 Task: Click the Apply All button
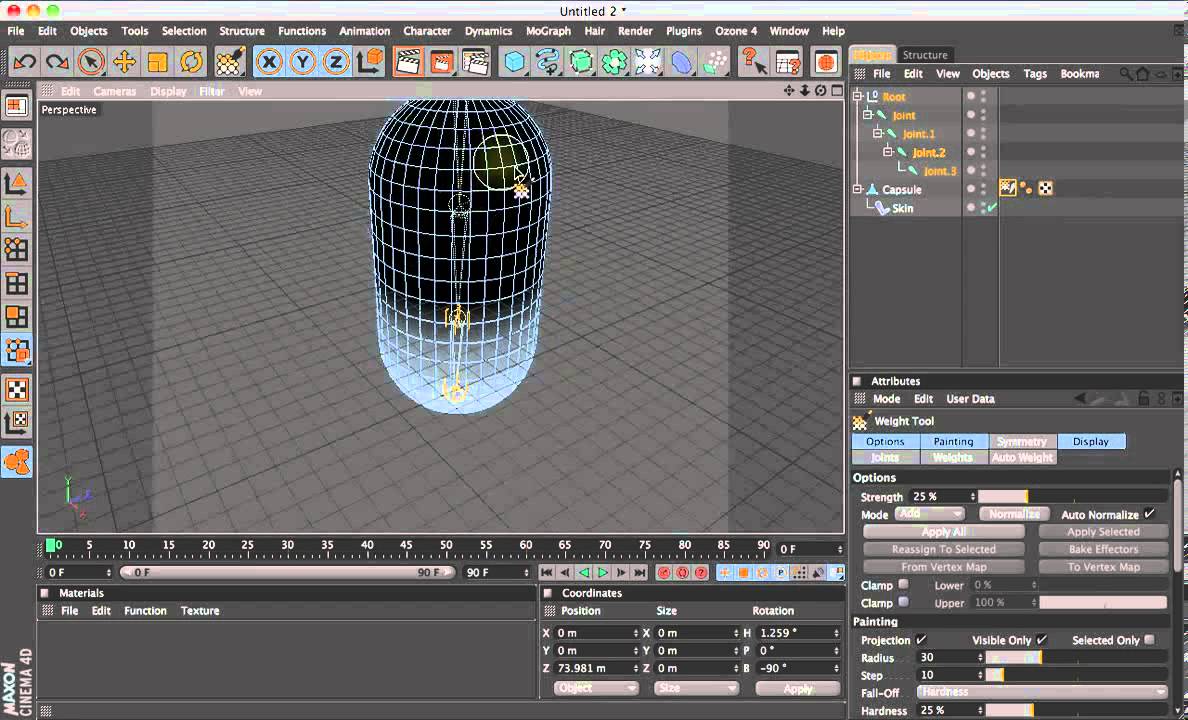[943, 532]
